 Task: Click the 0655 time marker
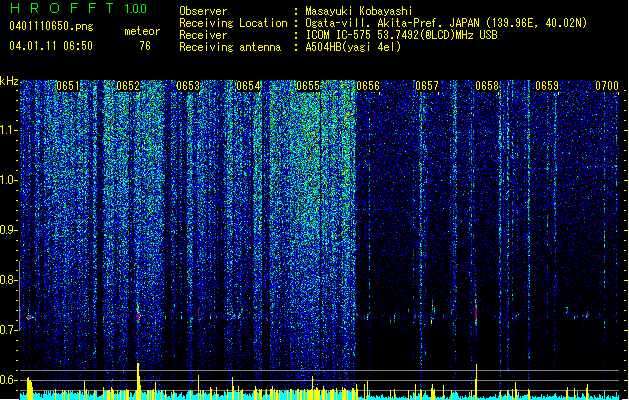[x=308, y=86]
